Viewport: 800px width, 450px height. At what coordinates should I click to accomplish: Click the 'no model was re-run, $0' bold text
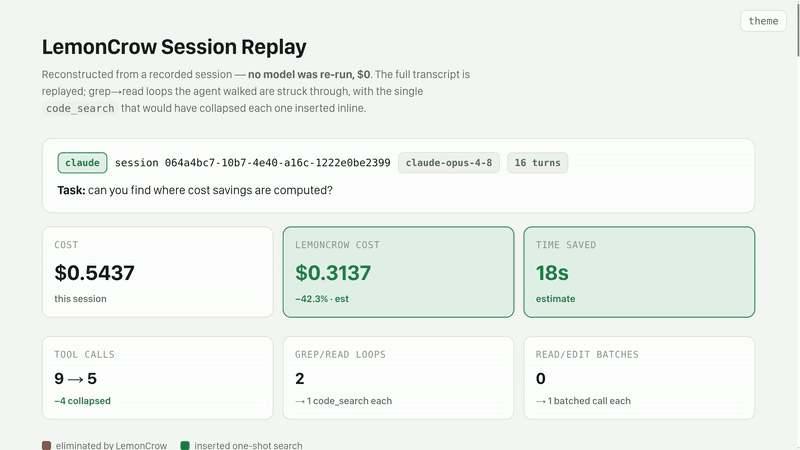[309, 74]
